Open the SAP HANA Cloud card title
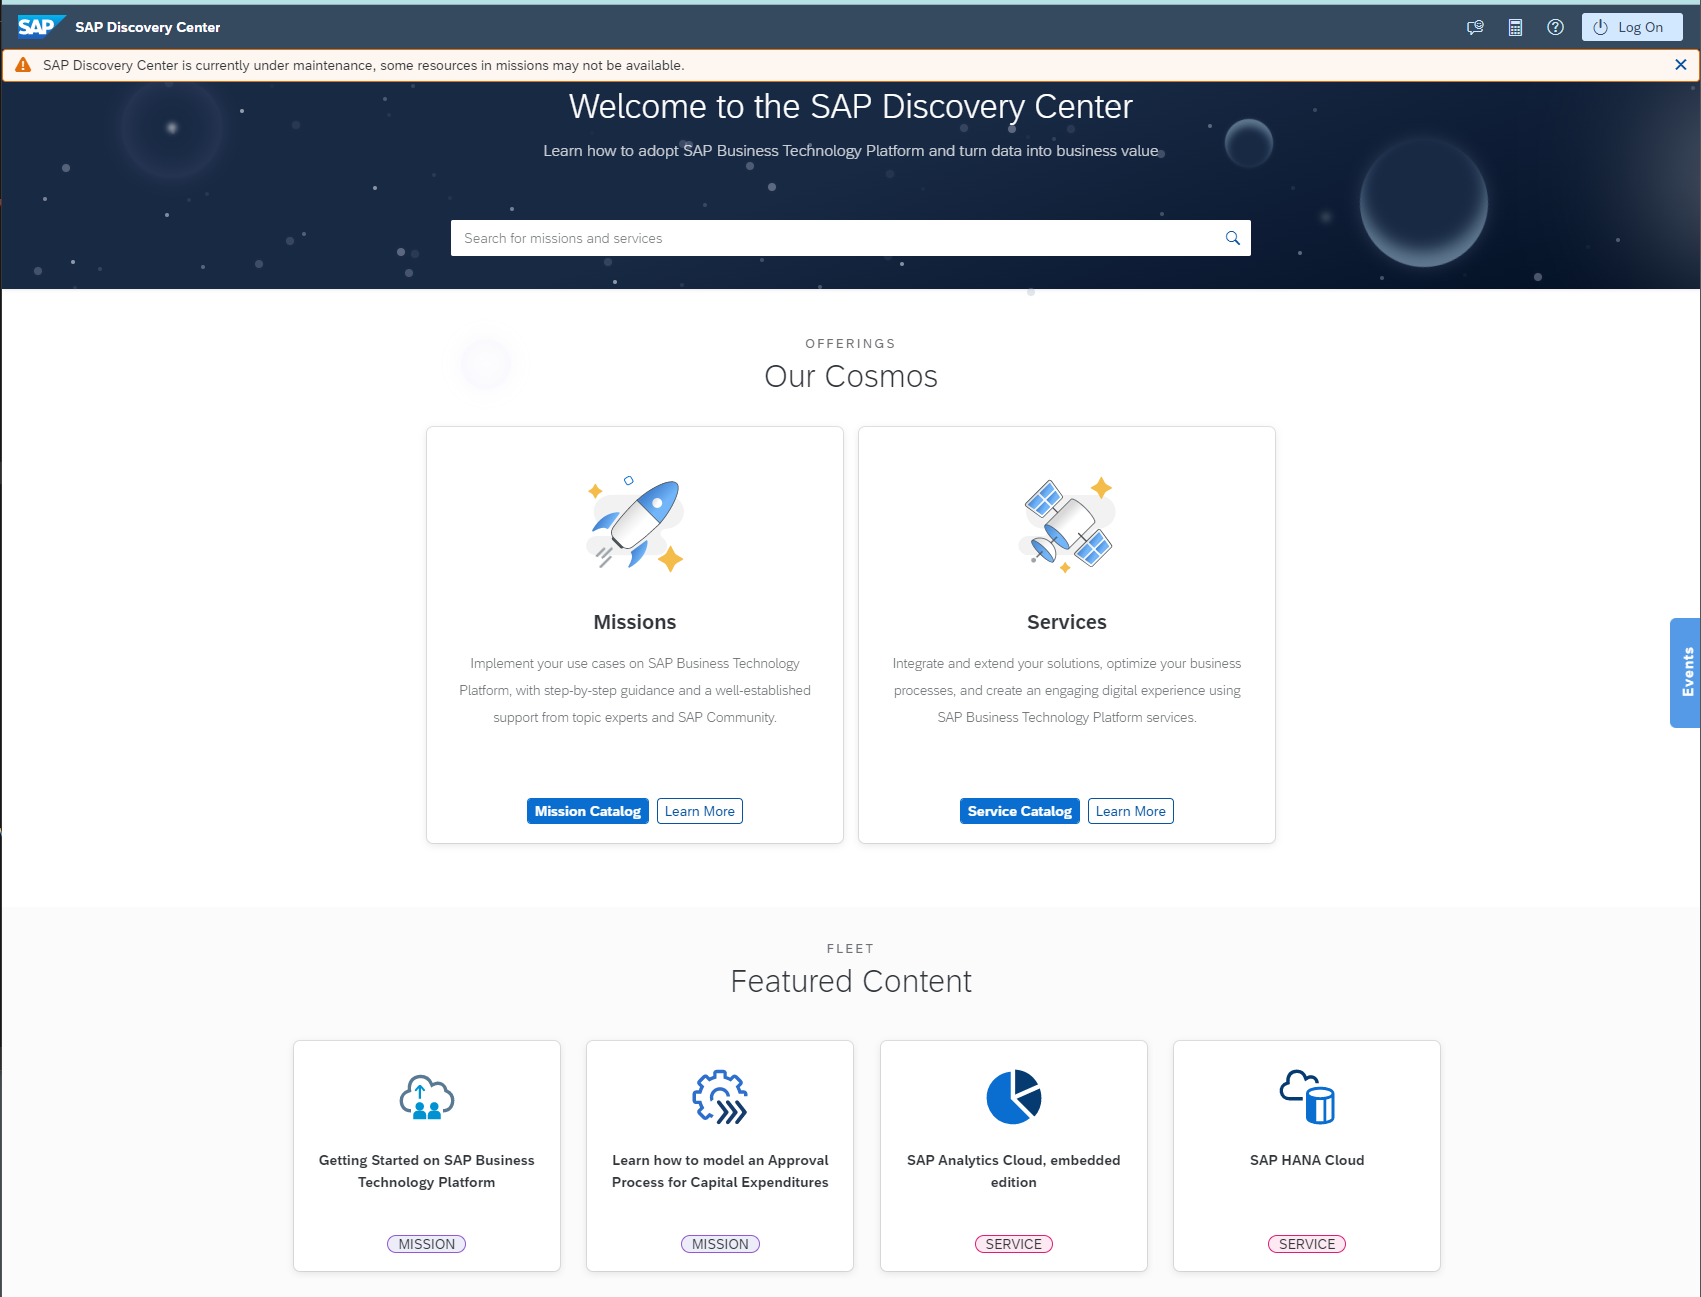 pyautogui.click(x=1307, y=1160)
